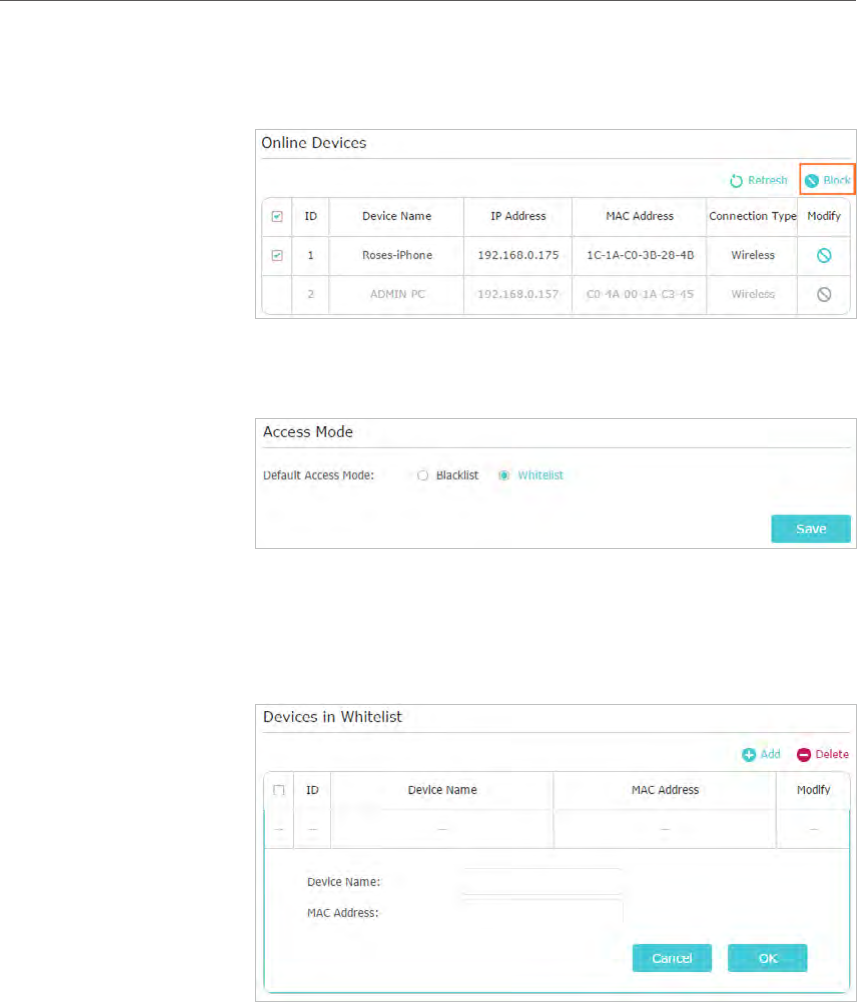Click the ADMIN PC device name

397,294
